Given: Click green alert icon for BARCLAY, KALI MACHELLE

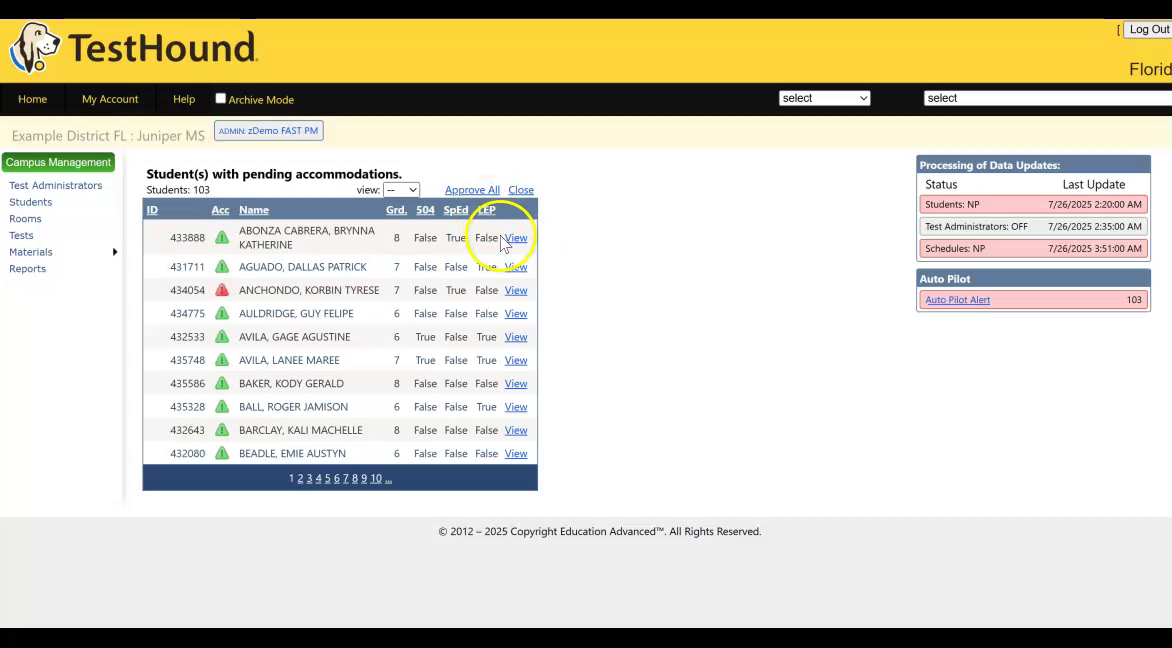Looking at the screenshot, I should click(x=222, y=430).
